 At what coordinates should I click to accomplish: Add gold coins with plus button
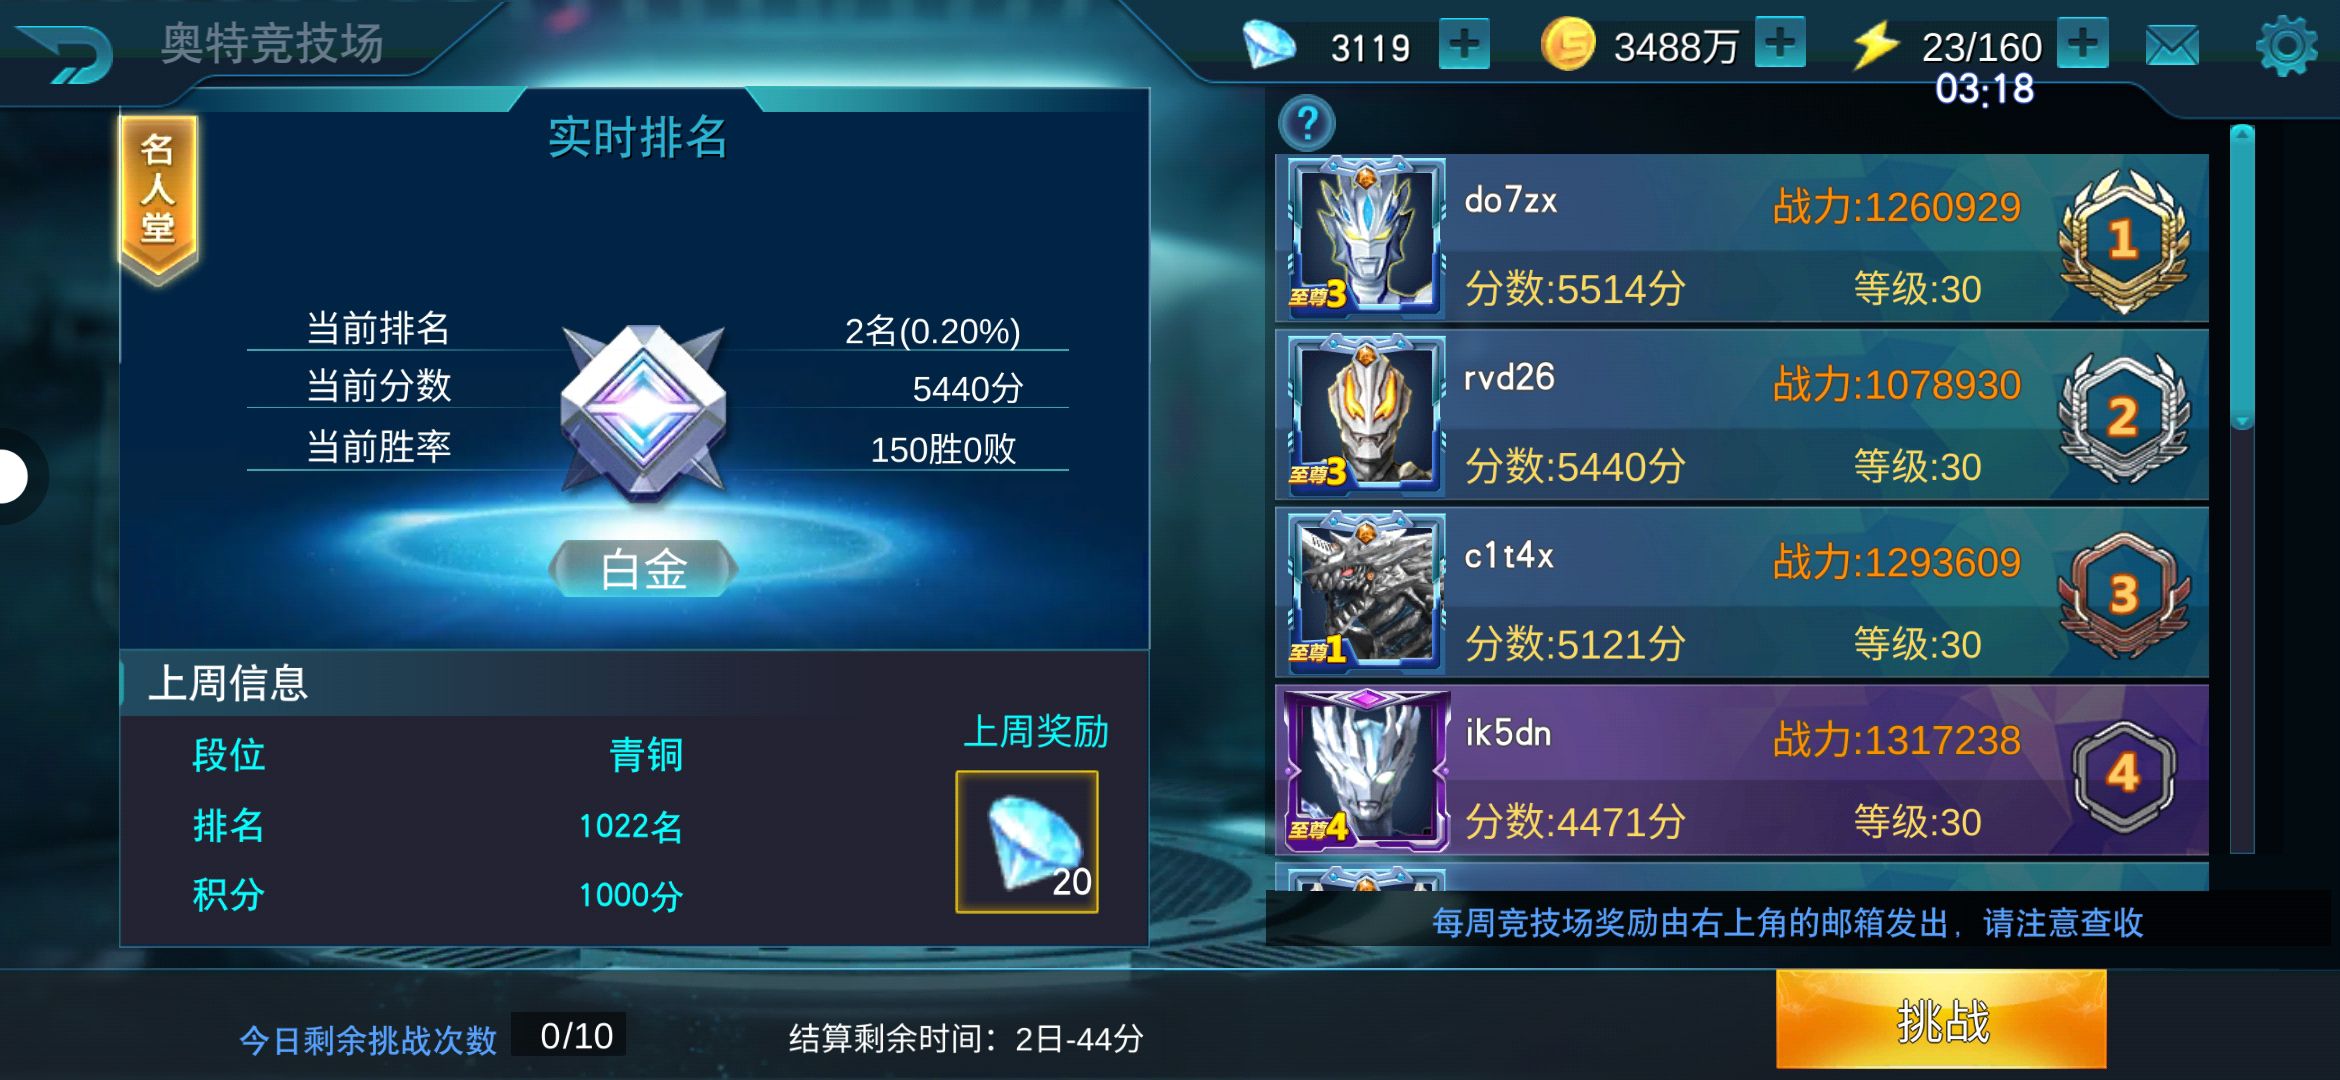(1780, 43)
